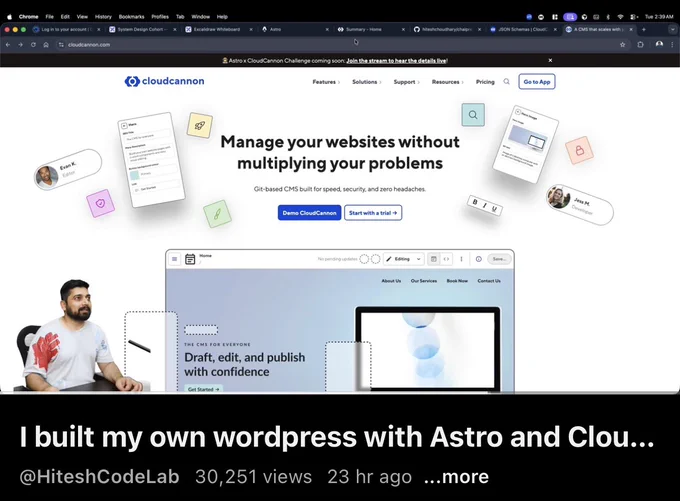Click Contact Us in the preview site
Image resolution: width=680 pixels, height=501 pixels.
pos(489,281)
